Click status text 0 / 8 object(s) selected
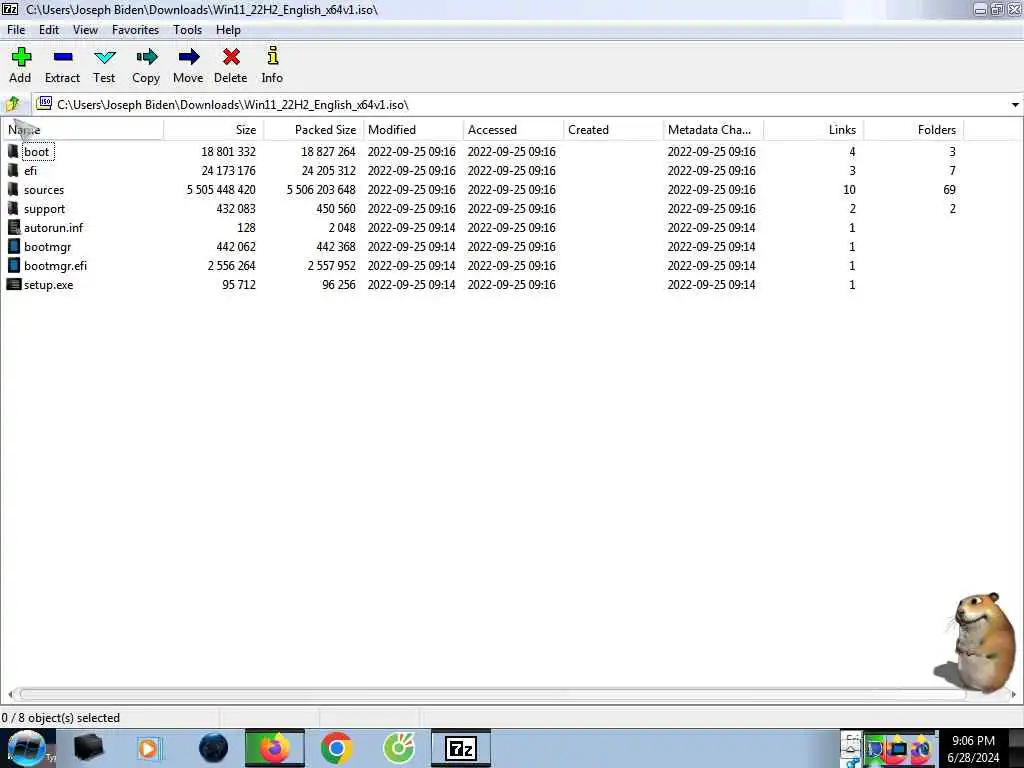The width and height of the screenshot is (1024, 768). (x=61, y=718)
